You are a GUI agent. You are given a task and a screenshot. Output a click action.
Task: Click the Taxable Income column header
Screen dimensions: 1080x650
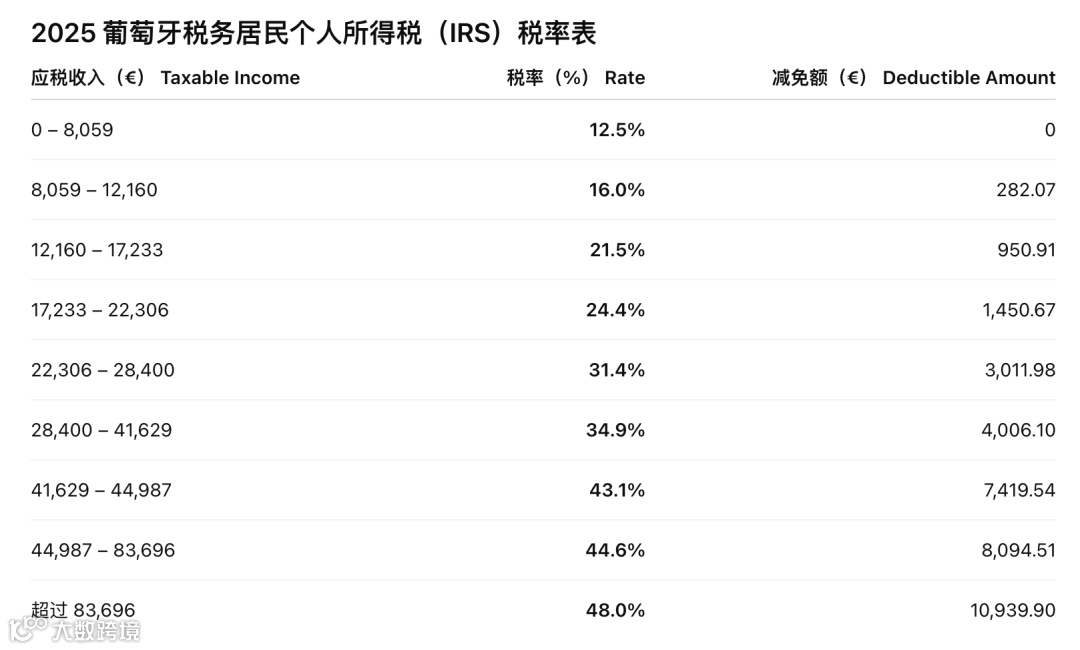165,78
